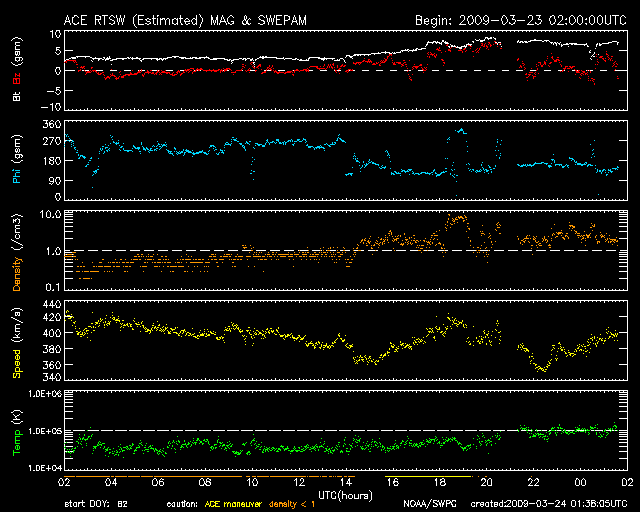The width and height of the screenshot is (640, 512).
Task: Click the "created:2009-03-24 01:36:05UTC" timestamp
Action: coord(549,504)
